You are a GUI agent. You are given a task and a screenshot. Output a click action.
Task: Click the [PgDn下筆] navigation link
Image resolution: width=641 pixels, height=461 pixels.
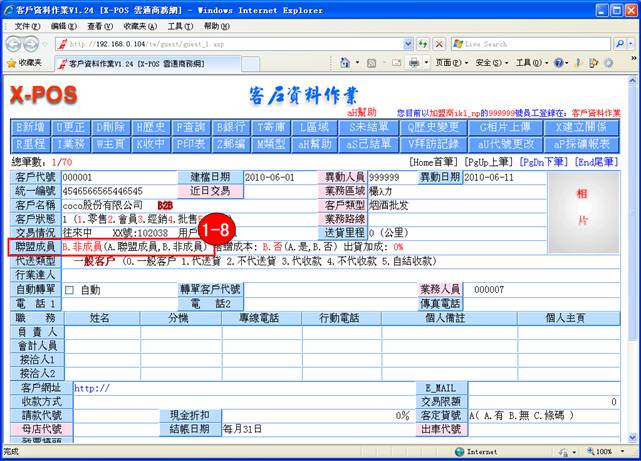click(x=549, y=161)
